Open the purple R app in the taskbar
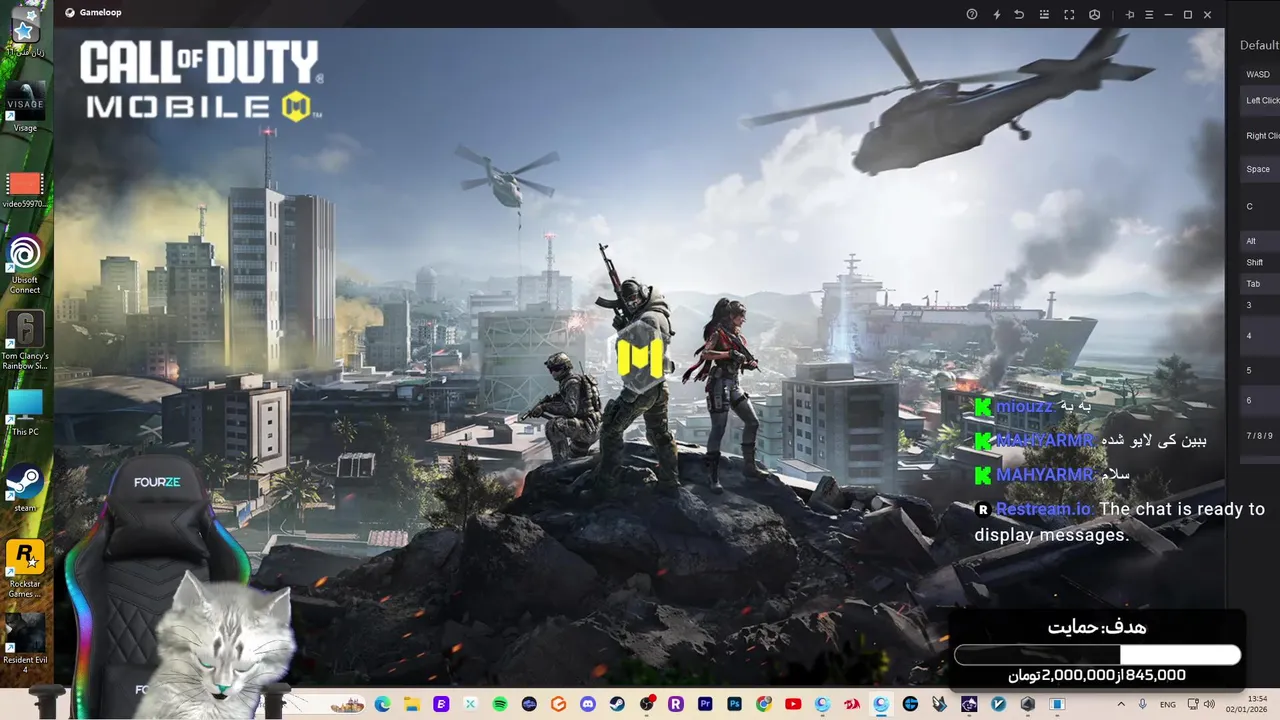The image size is (1280, 720). (x=676, y=704)
